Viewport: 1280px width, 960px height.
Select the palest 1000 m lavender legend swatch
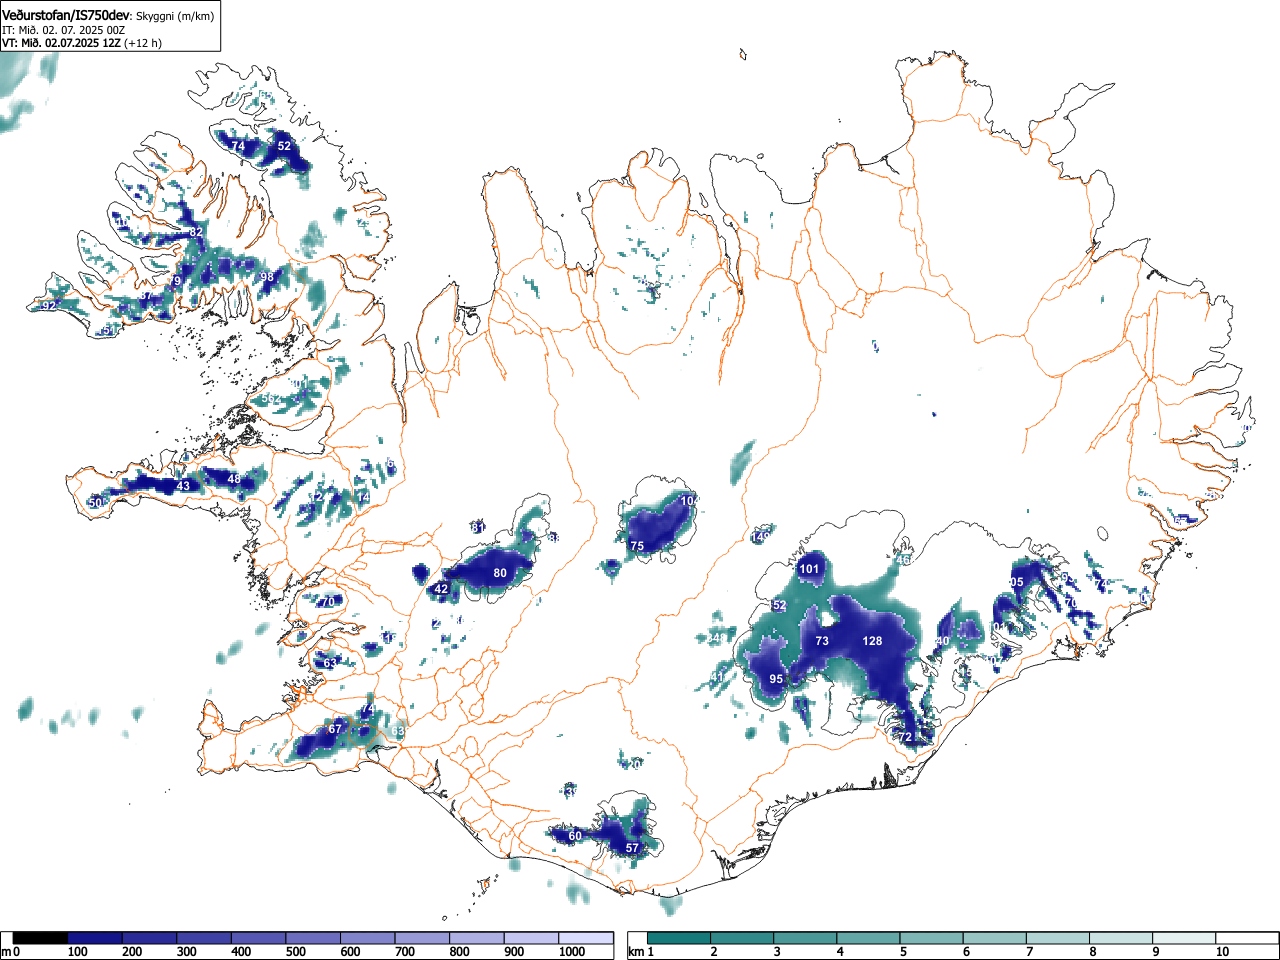pos(587,938)
